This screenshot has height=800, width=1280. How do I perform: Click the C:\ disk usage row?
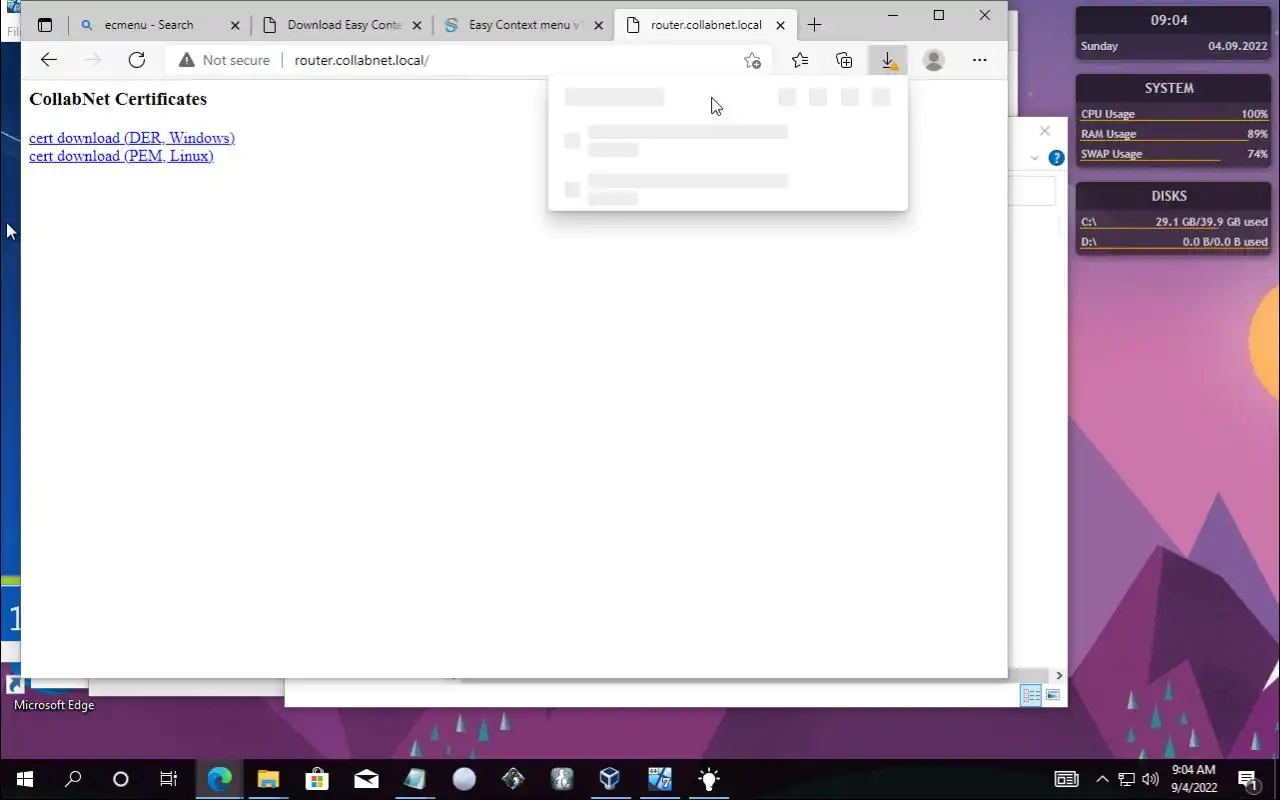(1174, 222)
